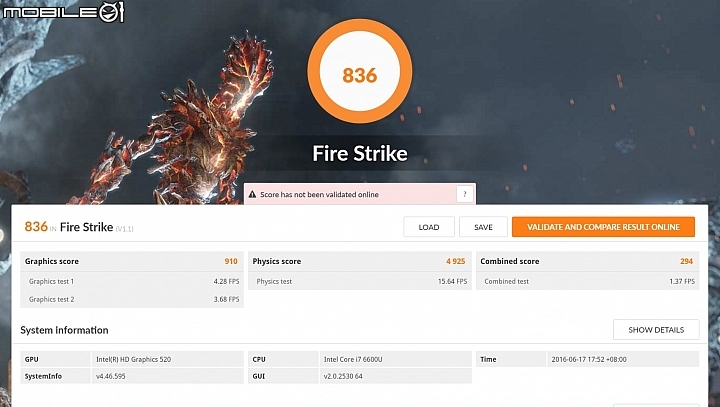
Task: Select the Graphics test 2 row
Action: 132,299
